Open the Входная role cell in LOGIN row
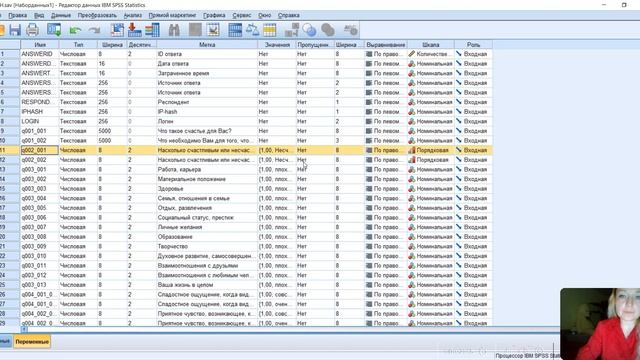The height and width of the screenshot is (360, 640). point(473,121)
